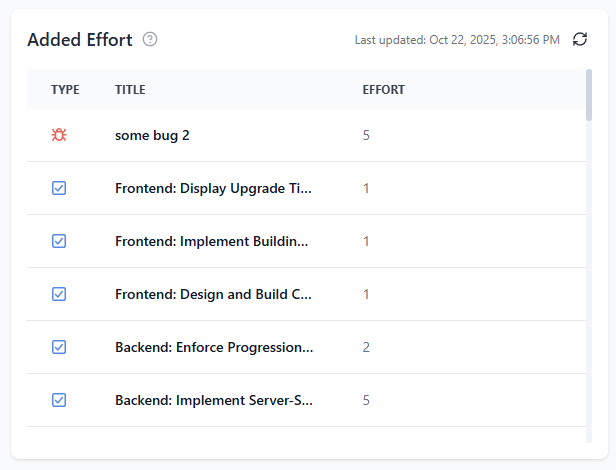Screen dimensions: 616x470
Task: Click the red bug icon for some bug 2
Action: pos(59,135)
